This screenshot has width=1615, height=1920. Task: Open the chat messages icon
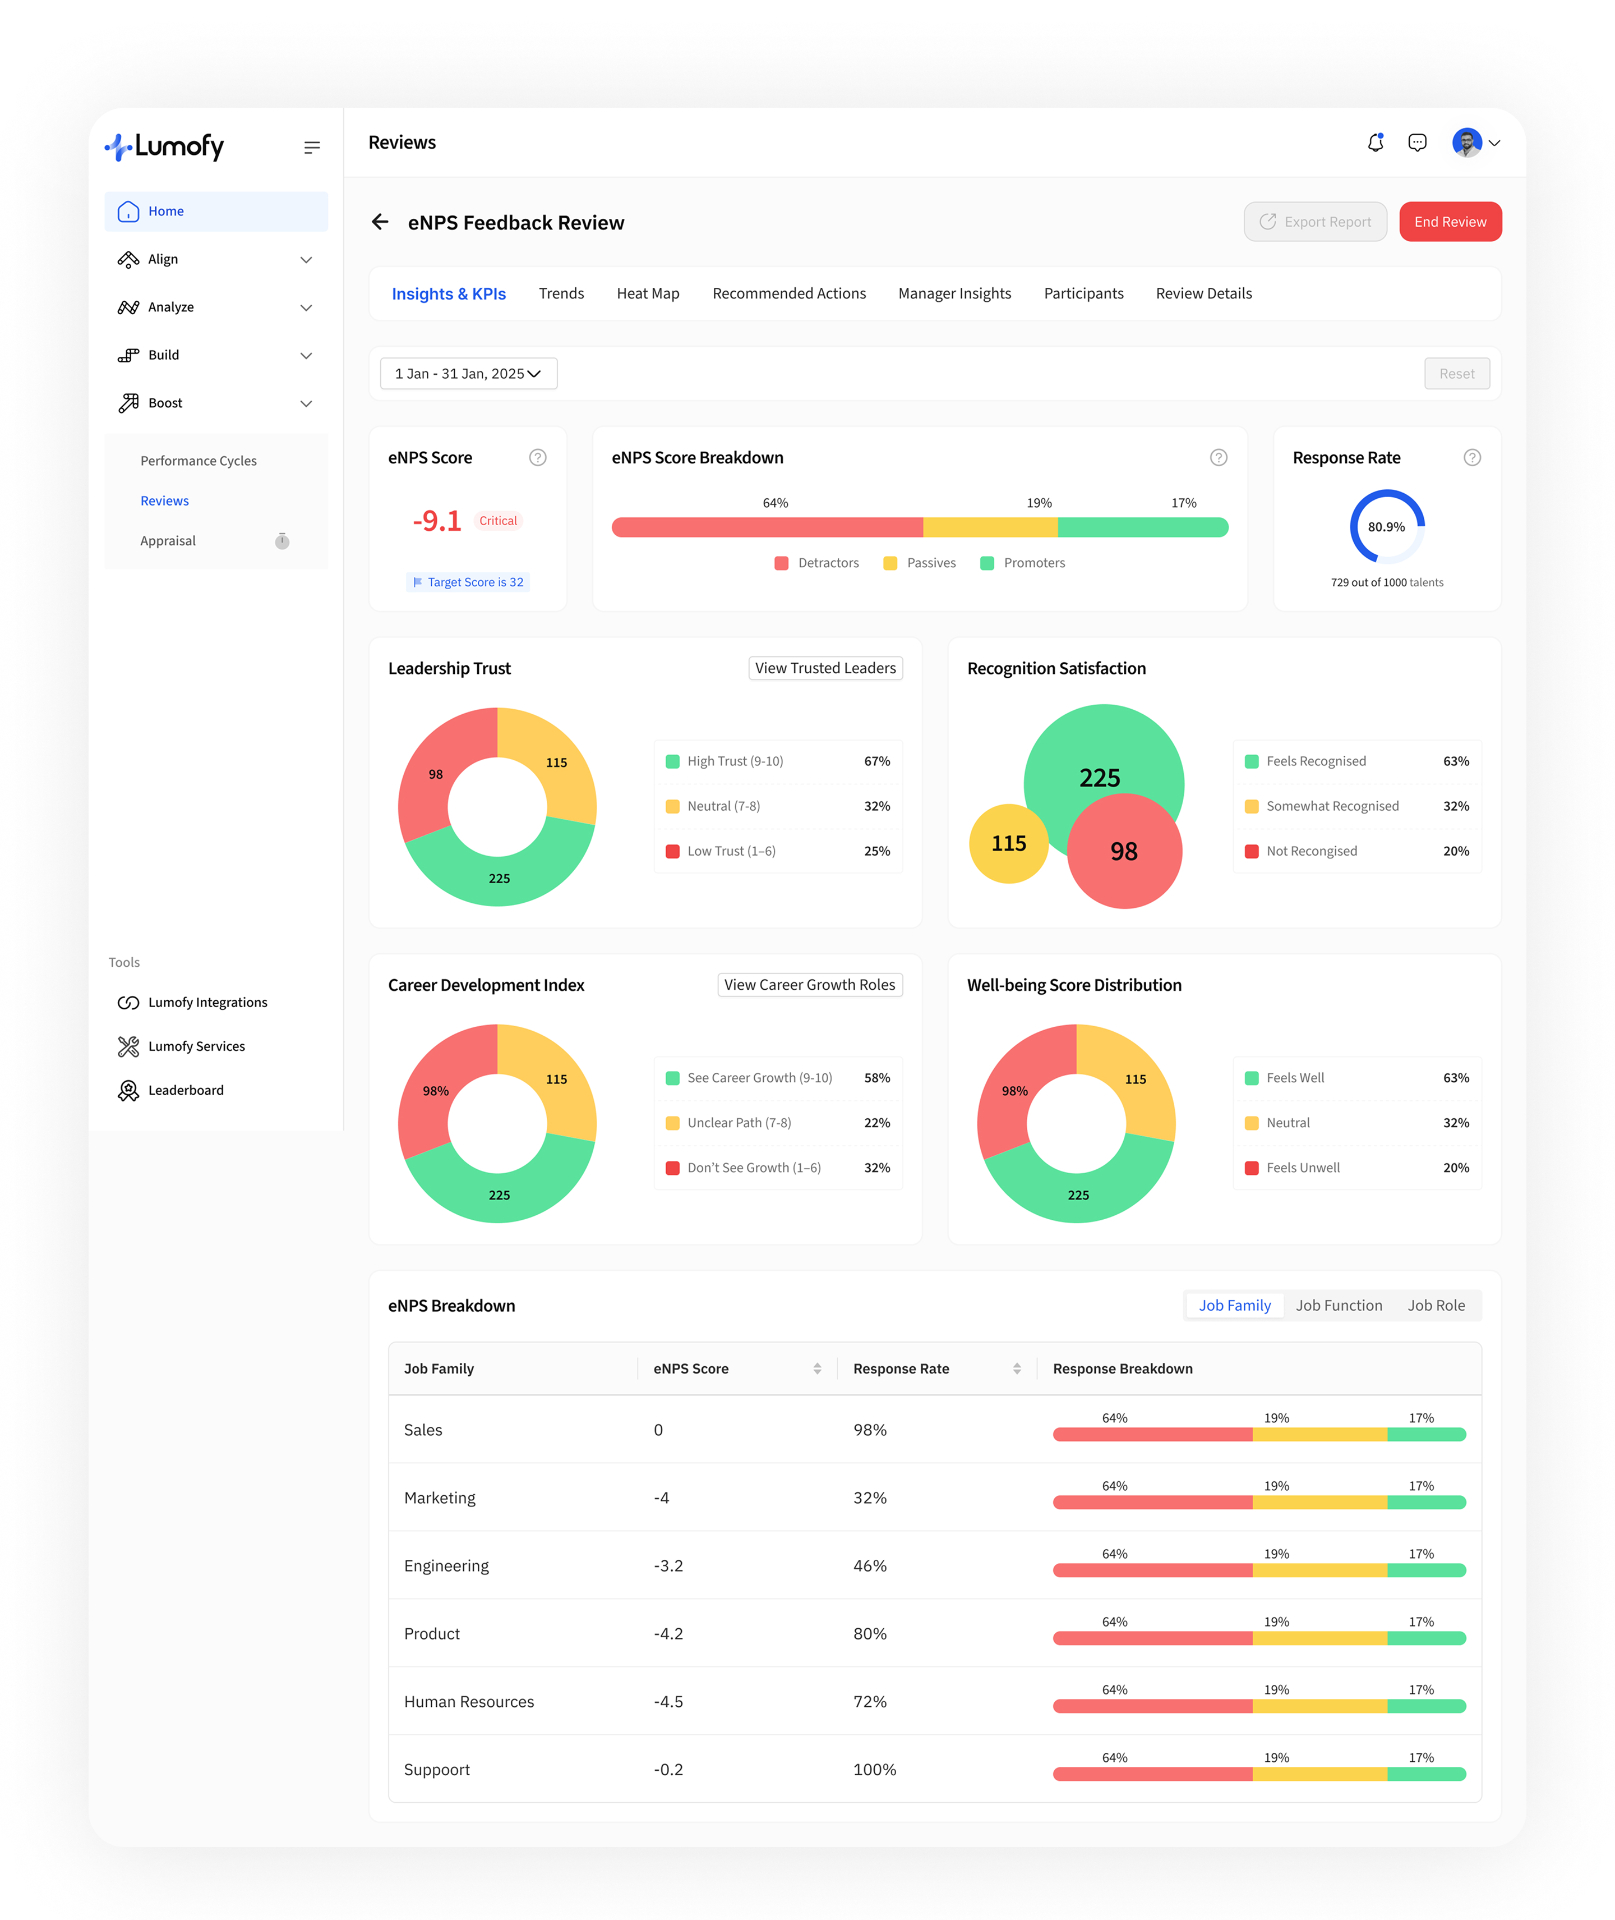pyautogui.click(x=1417, y=143)
